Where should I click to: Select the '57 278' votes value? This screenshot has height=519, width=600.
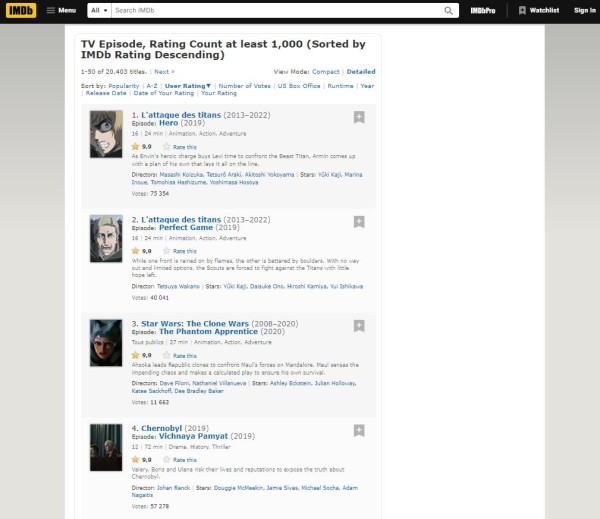coord(159,506)
